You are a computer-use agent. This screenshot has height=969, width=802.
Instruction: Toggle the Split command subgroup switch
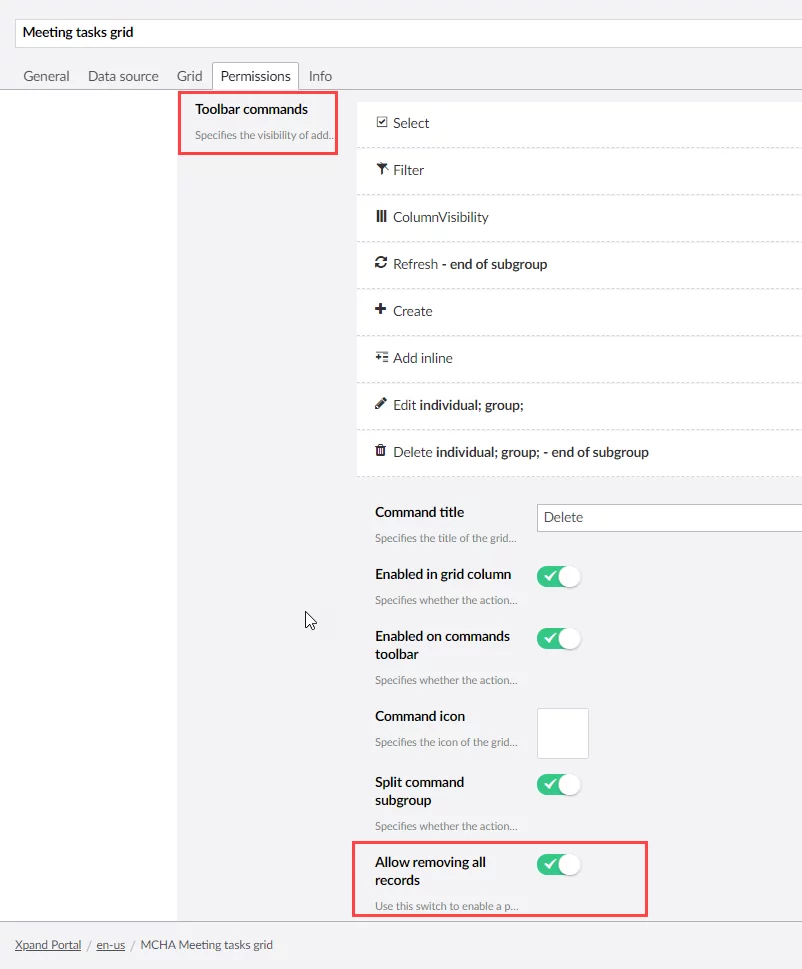point(559,784)
